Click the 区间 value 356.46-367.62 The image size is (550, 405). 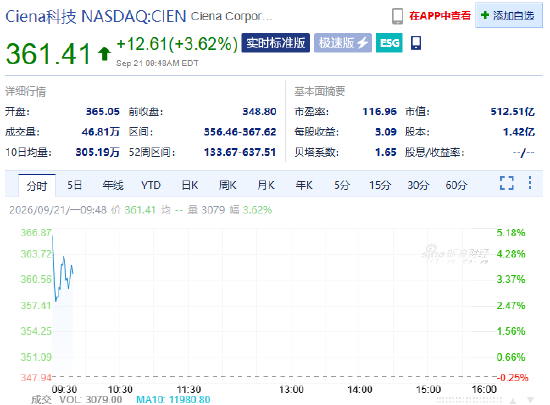[240, 132]
